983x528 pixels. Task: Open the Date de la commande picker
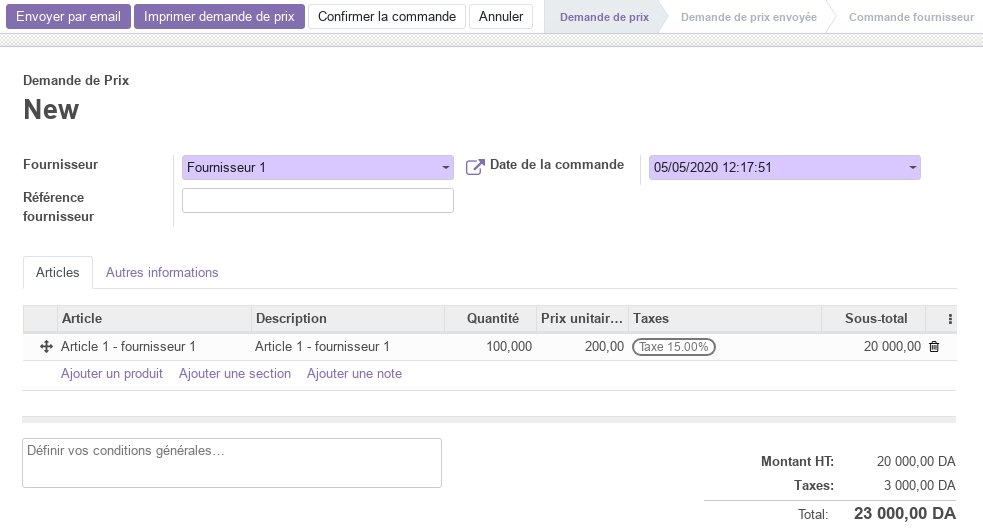click(x=784, y=167)
